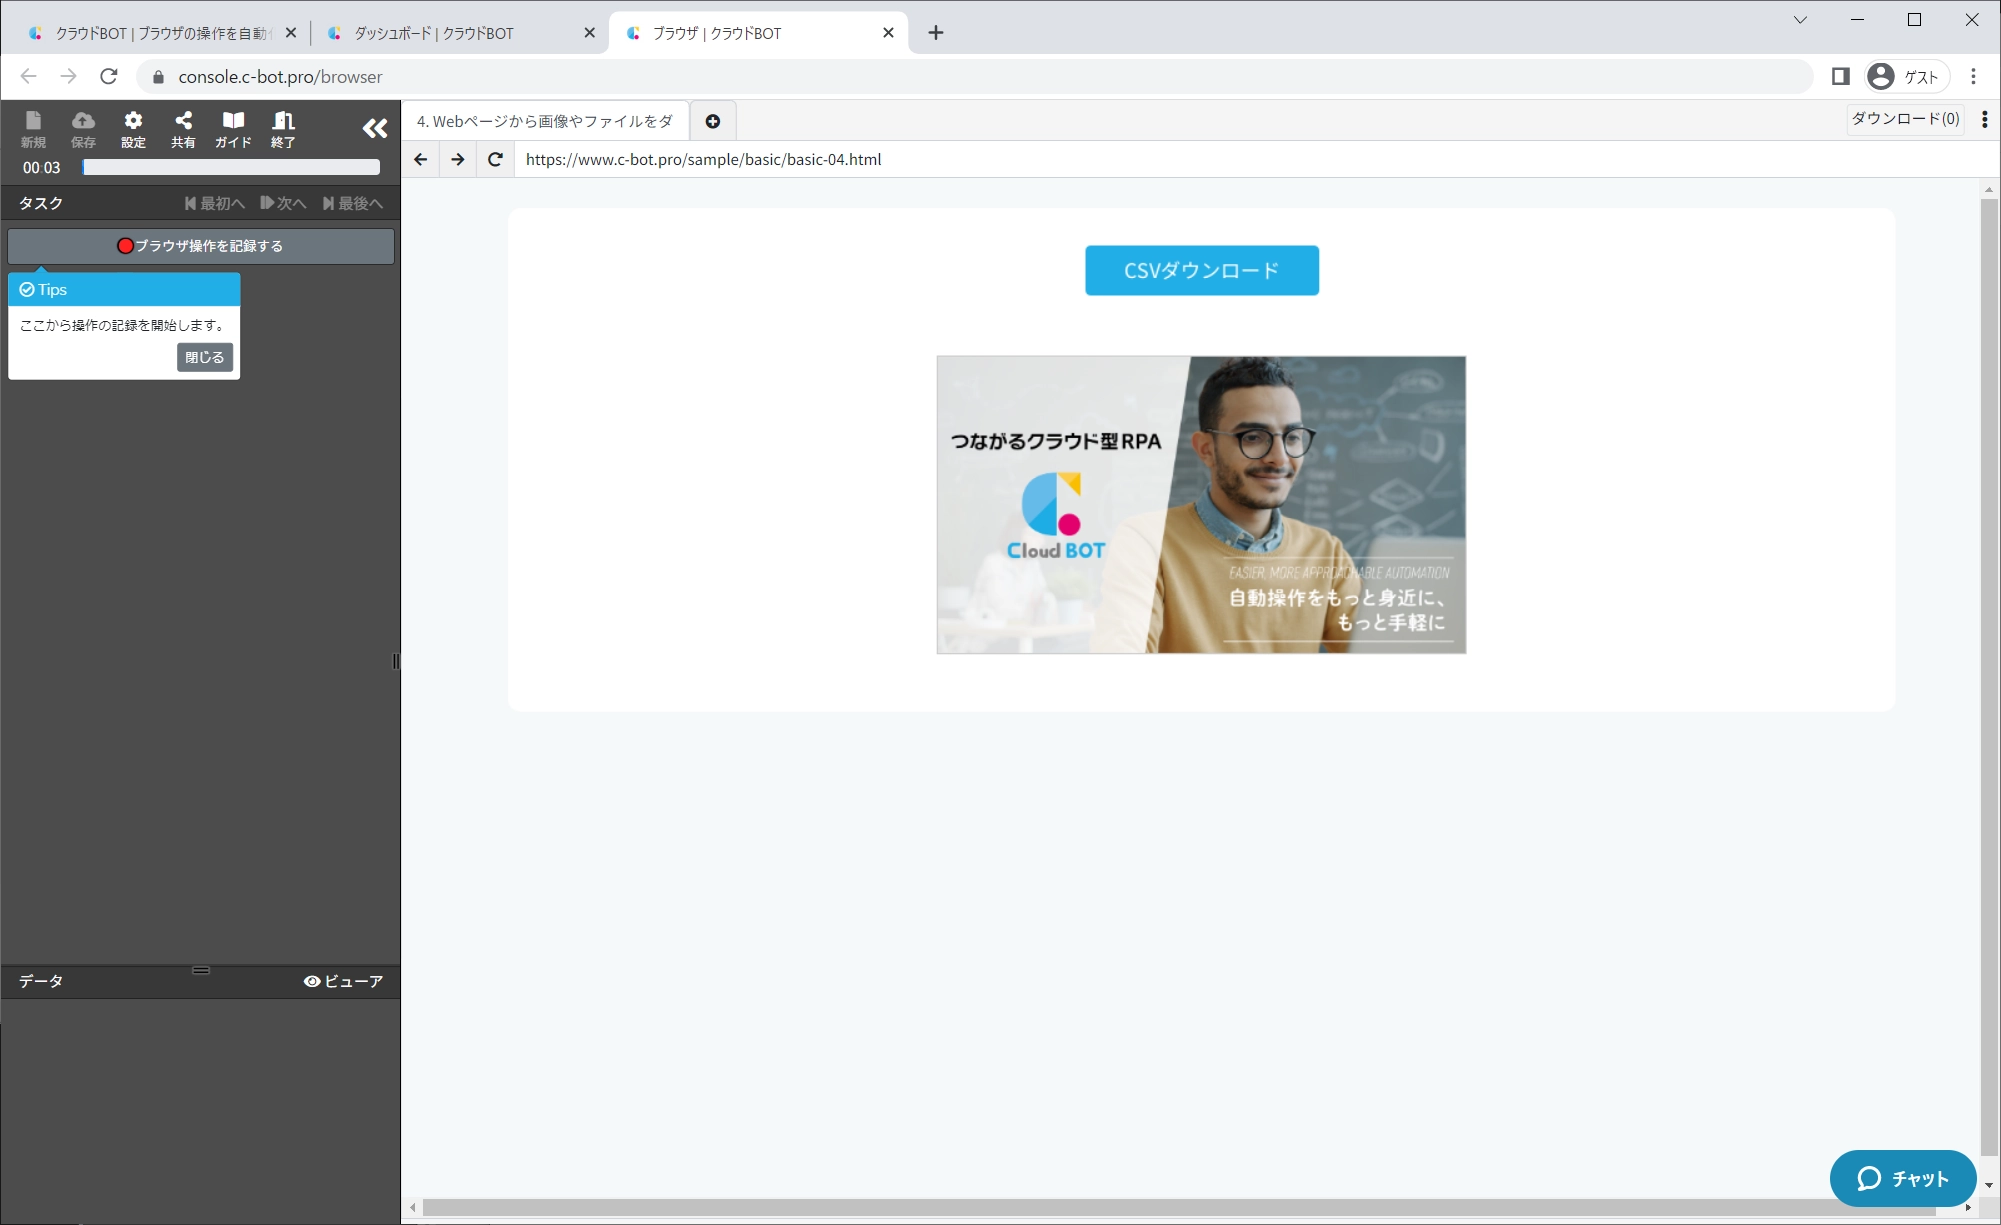Go back in the embedded browser
Screen dimensions: 2001x1225
(421, 159)
